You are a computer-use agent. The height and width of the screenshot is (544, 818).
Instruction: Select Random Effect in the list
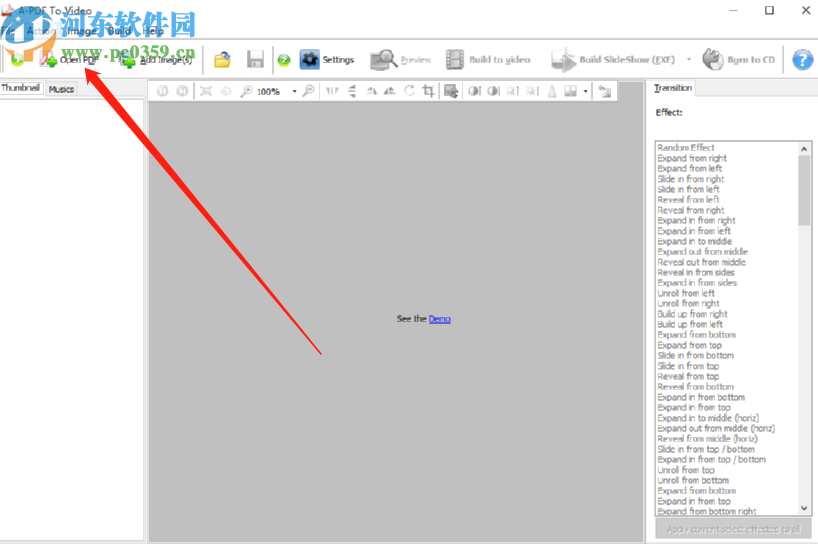click(685, 148)
